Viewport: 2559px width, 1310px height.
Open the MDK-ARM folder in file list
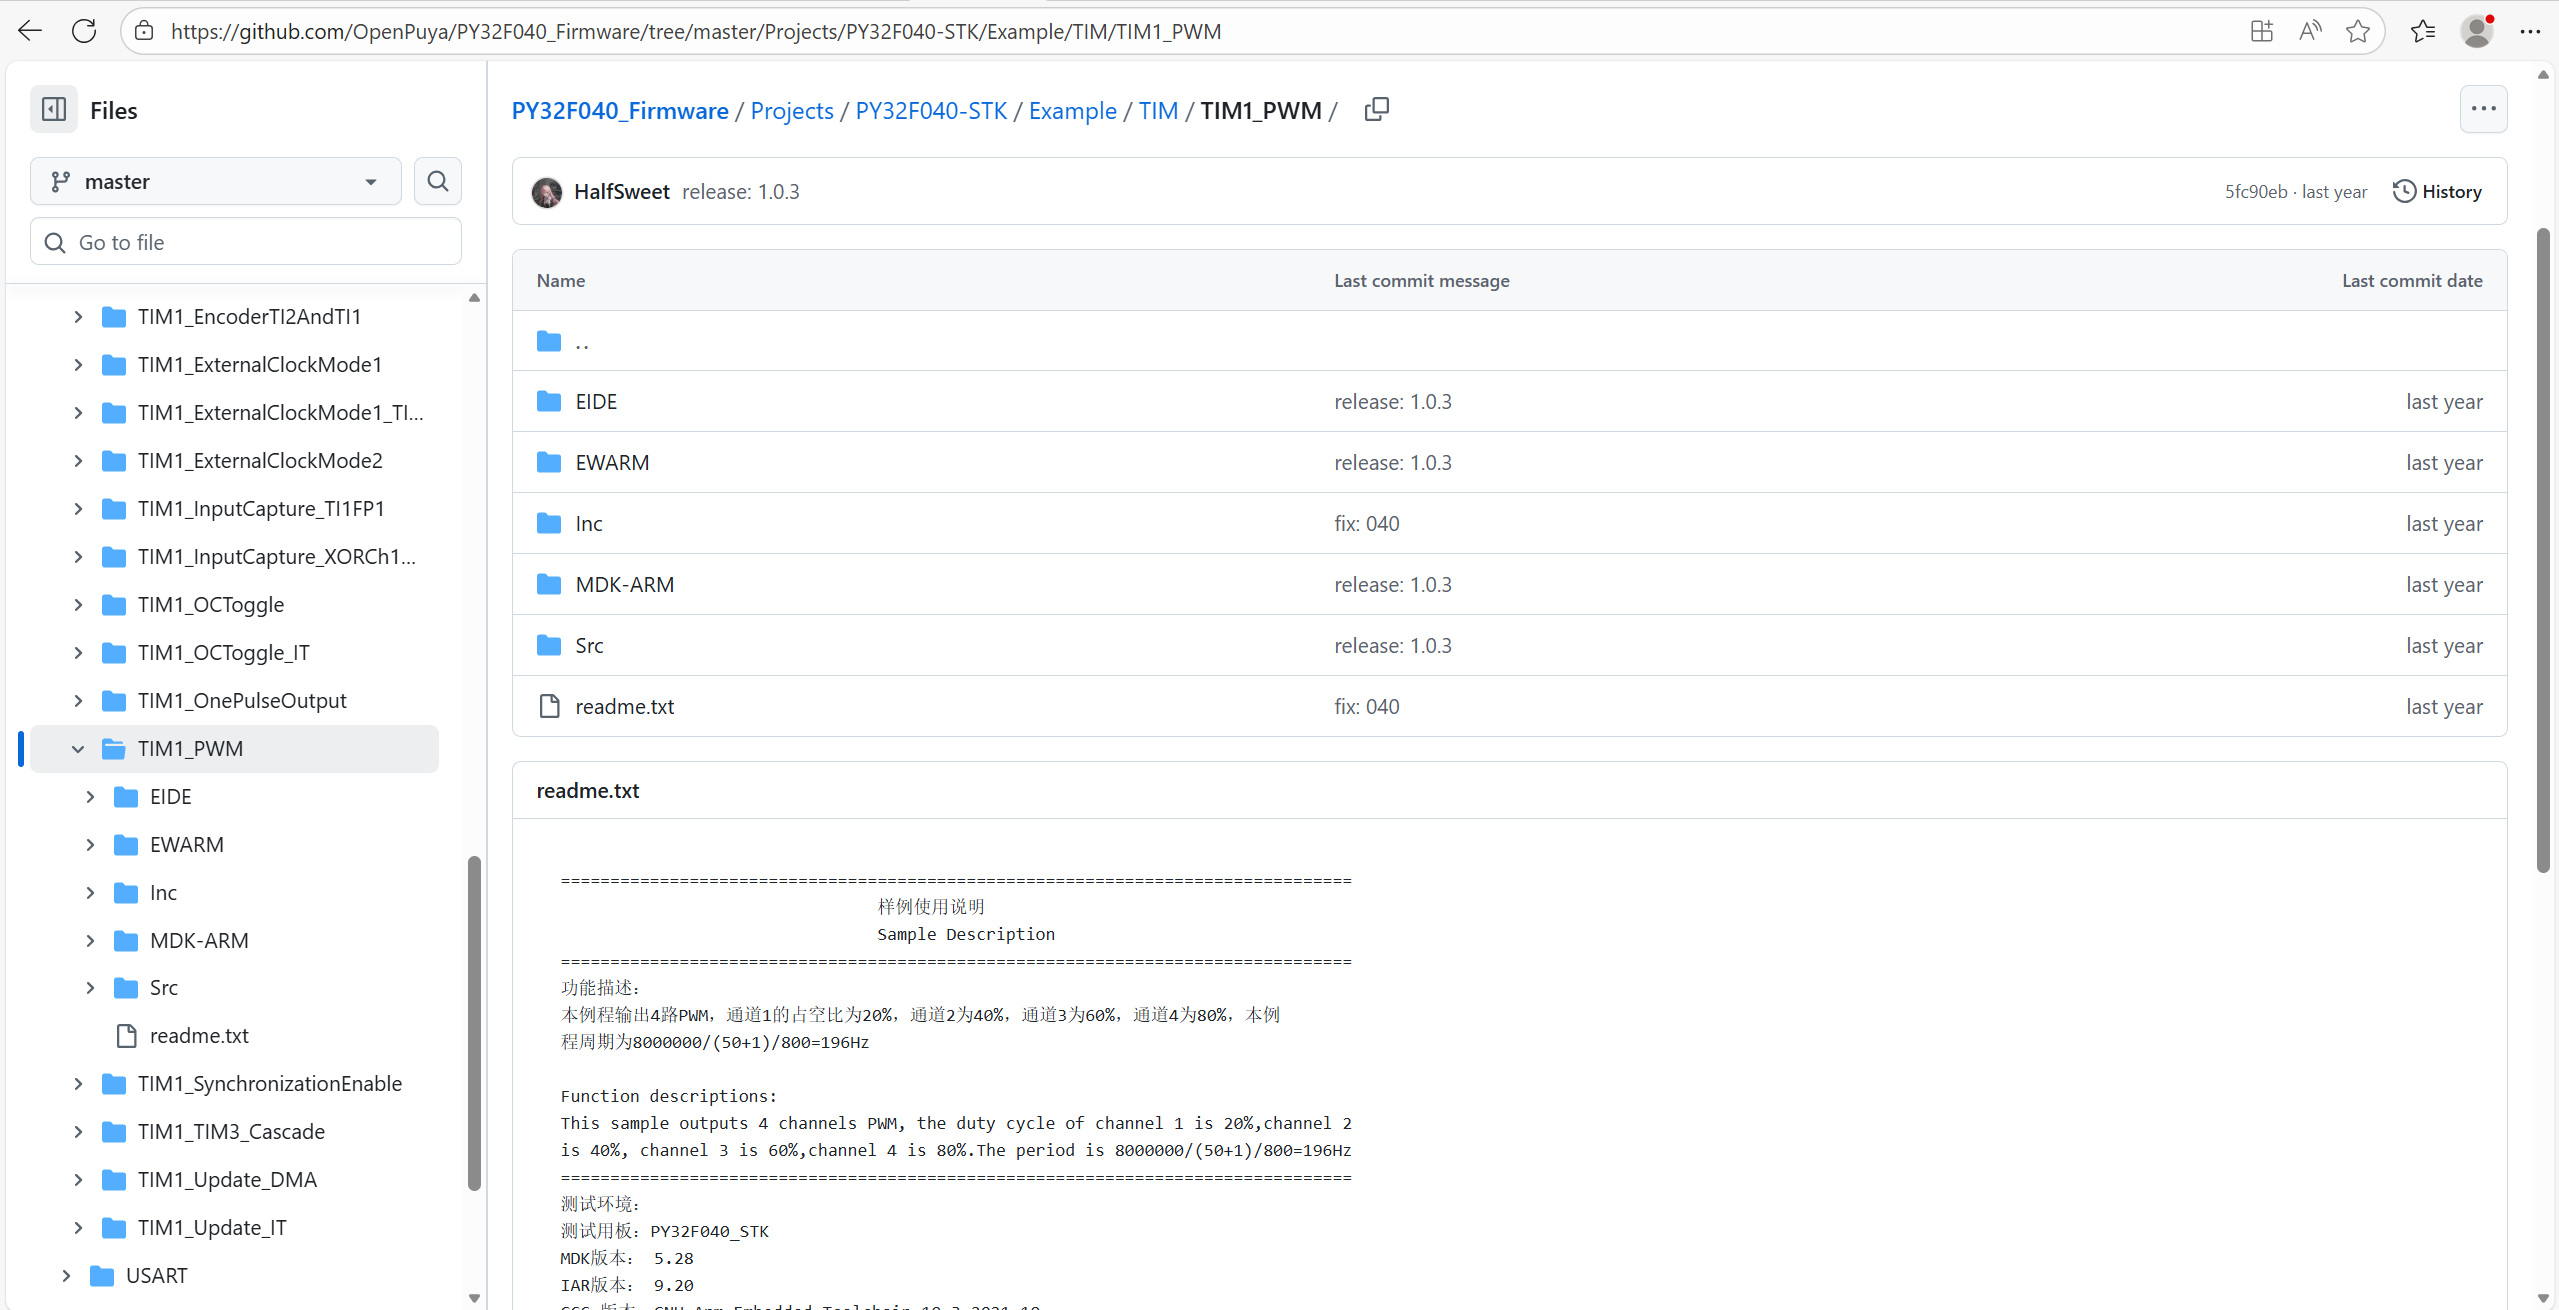coord(624,584)
